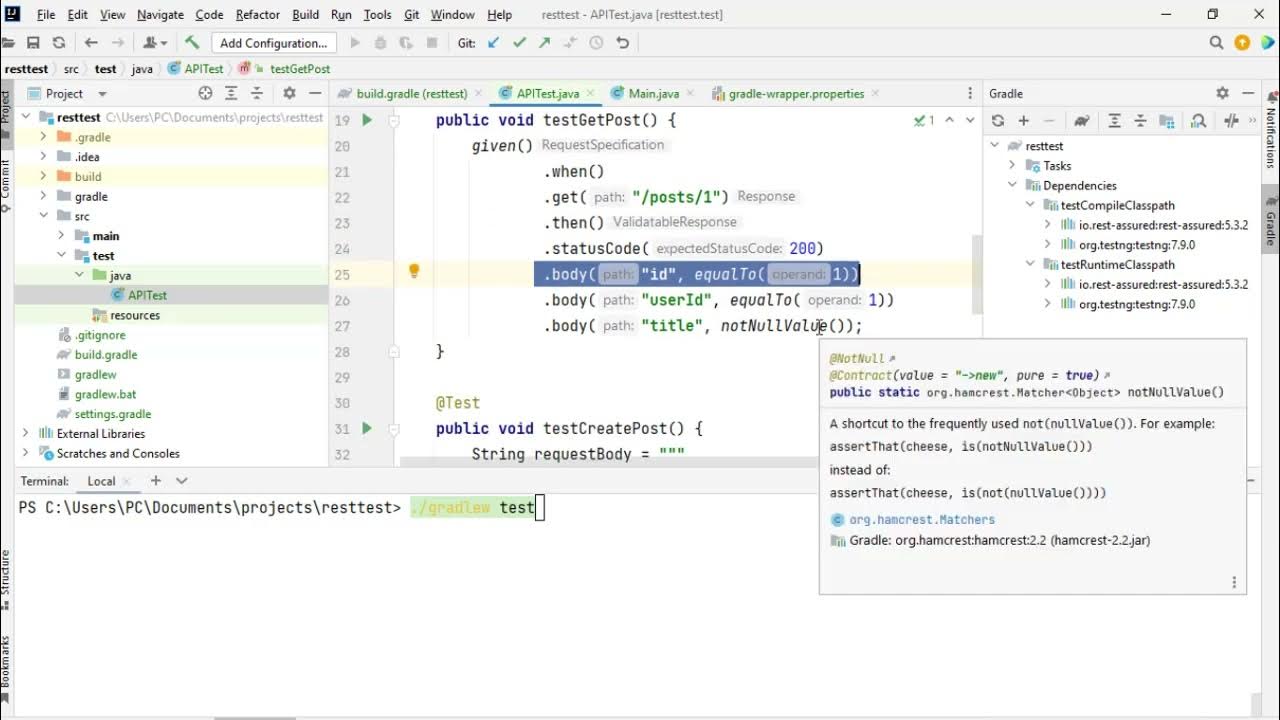1280x720 pixels.
Task: Collapse all in Project panel
Action: pos(257,93)
